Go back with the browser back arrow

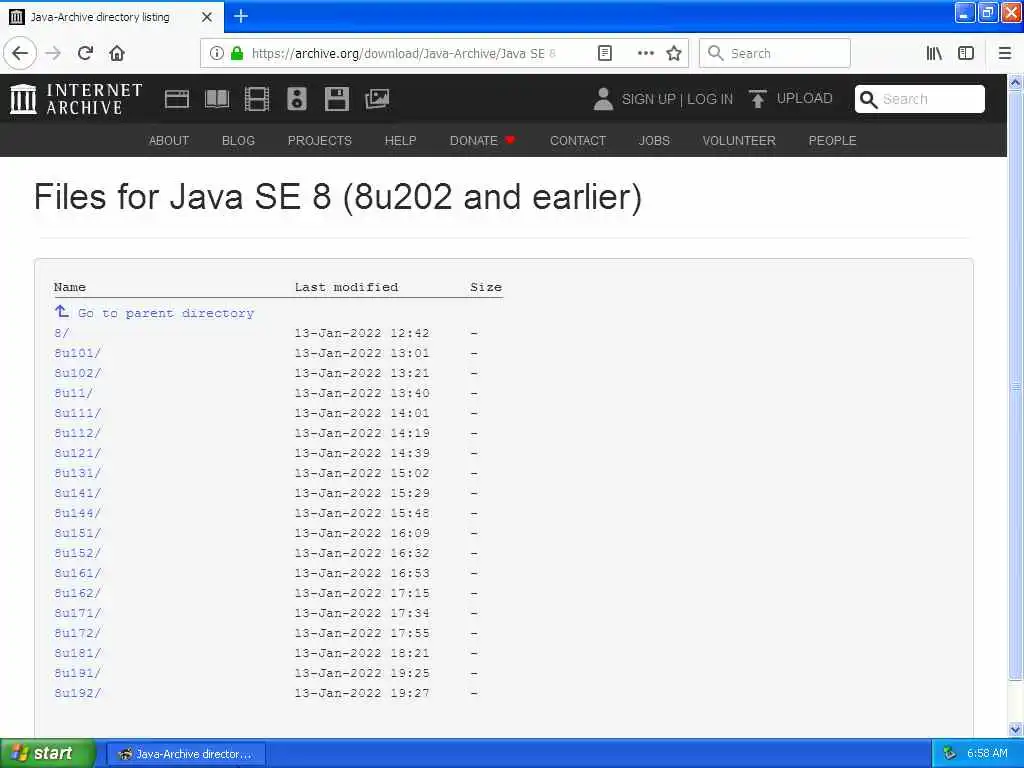click(20, 53)
